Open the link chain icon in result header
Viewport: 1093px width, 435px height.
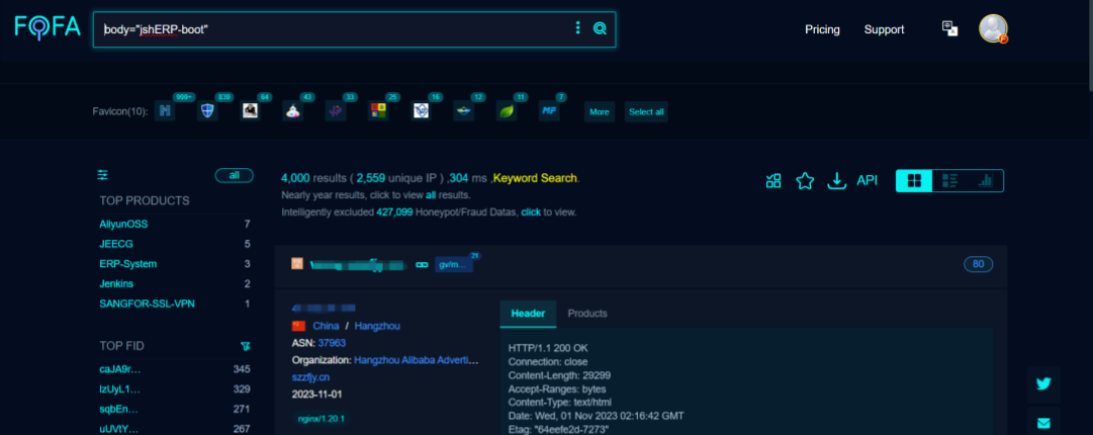pyautogui.click(x=421, y=265)
